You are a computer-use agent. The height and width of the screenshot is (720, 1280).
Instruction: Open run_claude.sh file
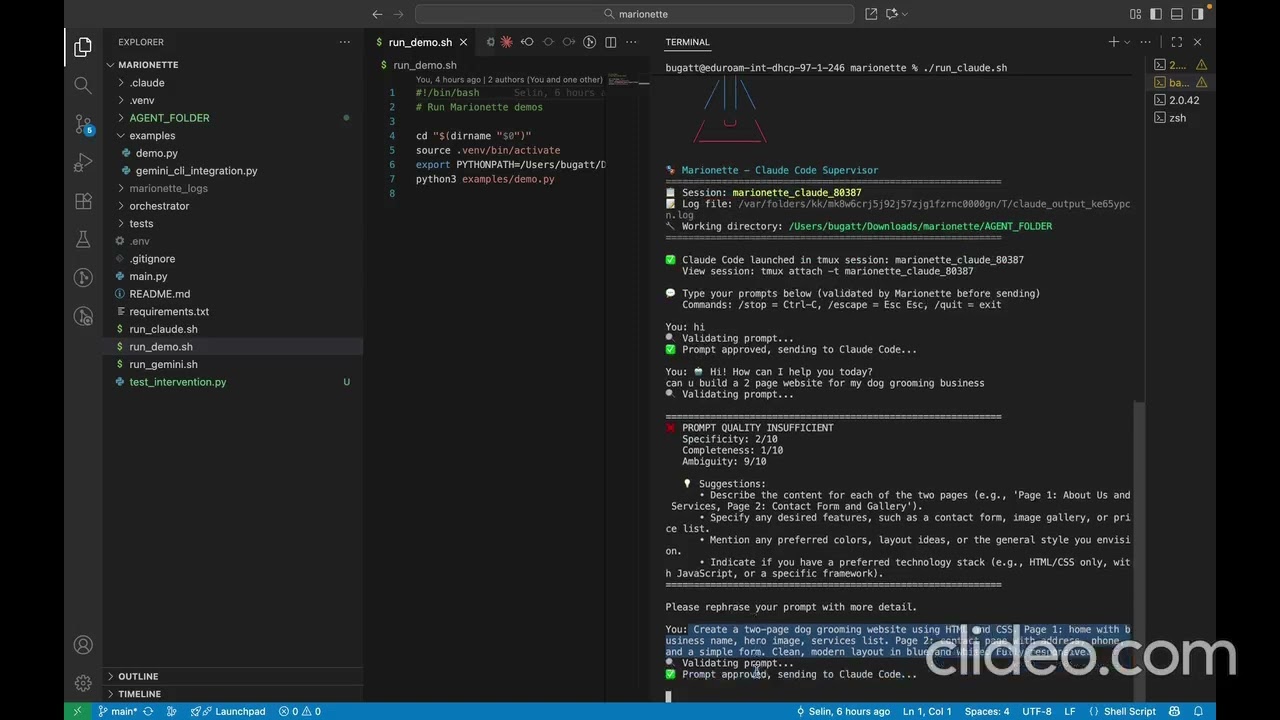[x=233, y=329]
